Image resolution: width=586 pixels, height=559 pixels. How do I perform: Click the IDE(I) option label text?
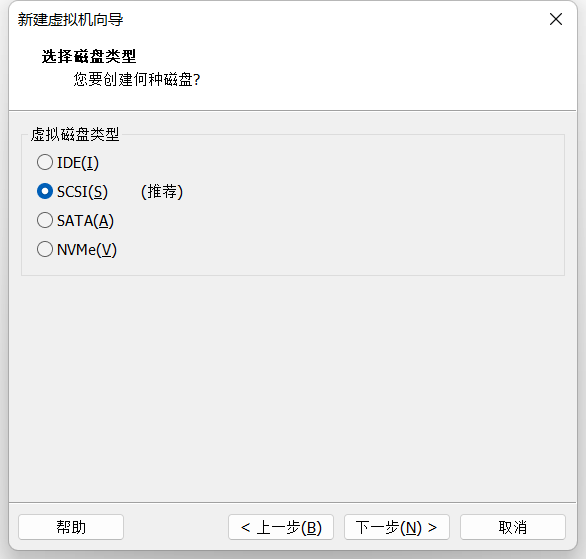78,163
